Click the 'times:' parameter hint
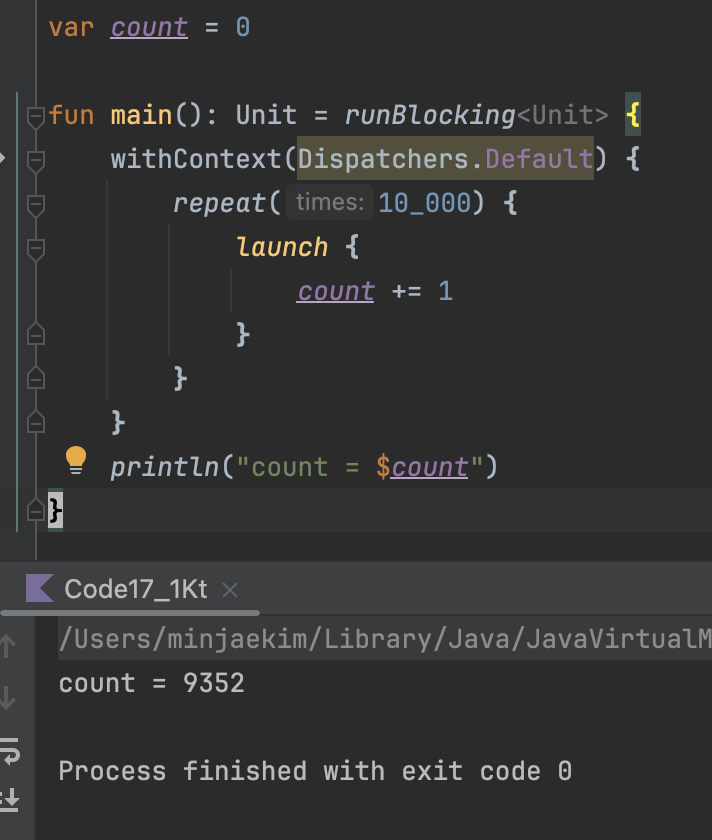 329,202
